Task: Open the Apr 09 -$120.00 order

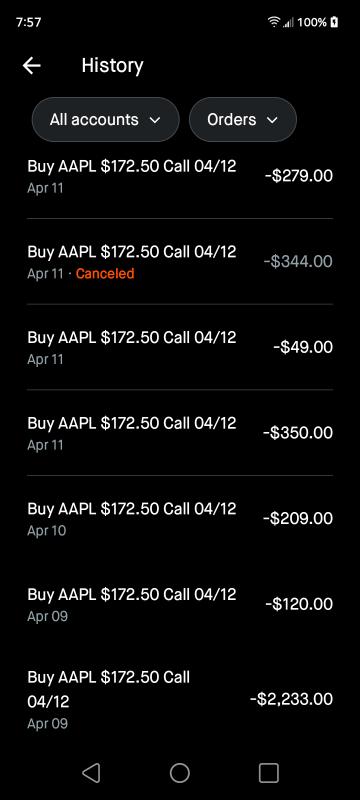Action: pos(180,605)
